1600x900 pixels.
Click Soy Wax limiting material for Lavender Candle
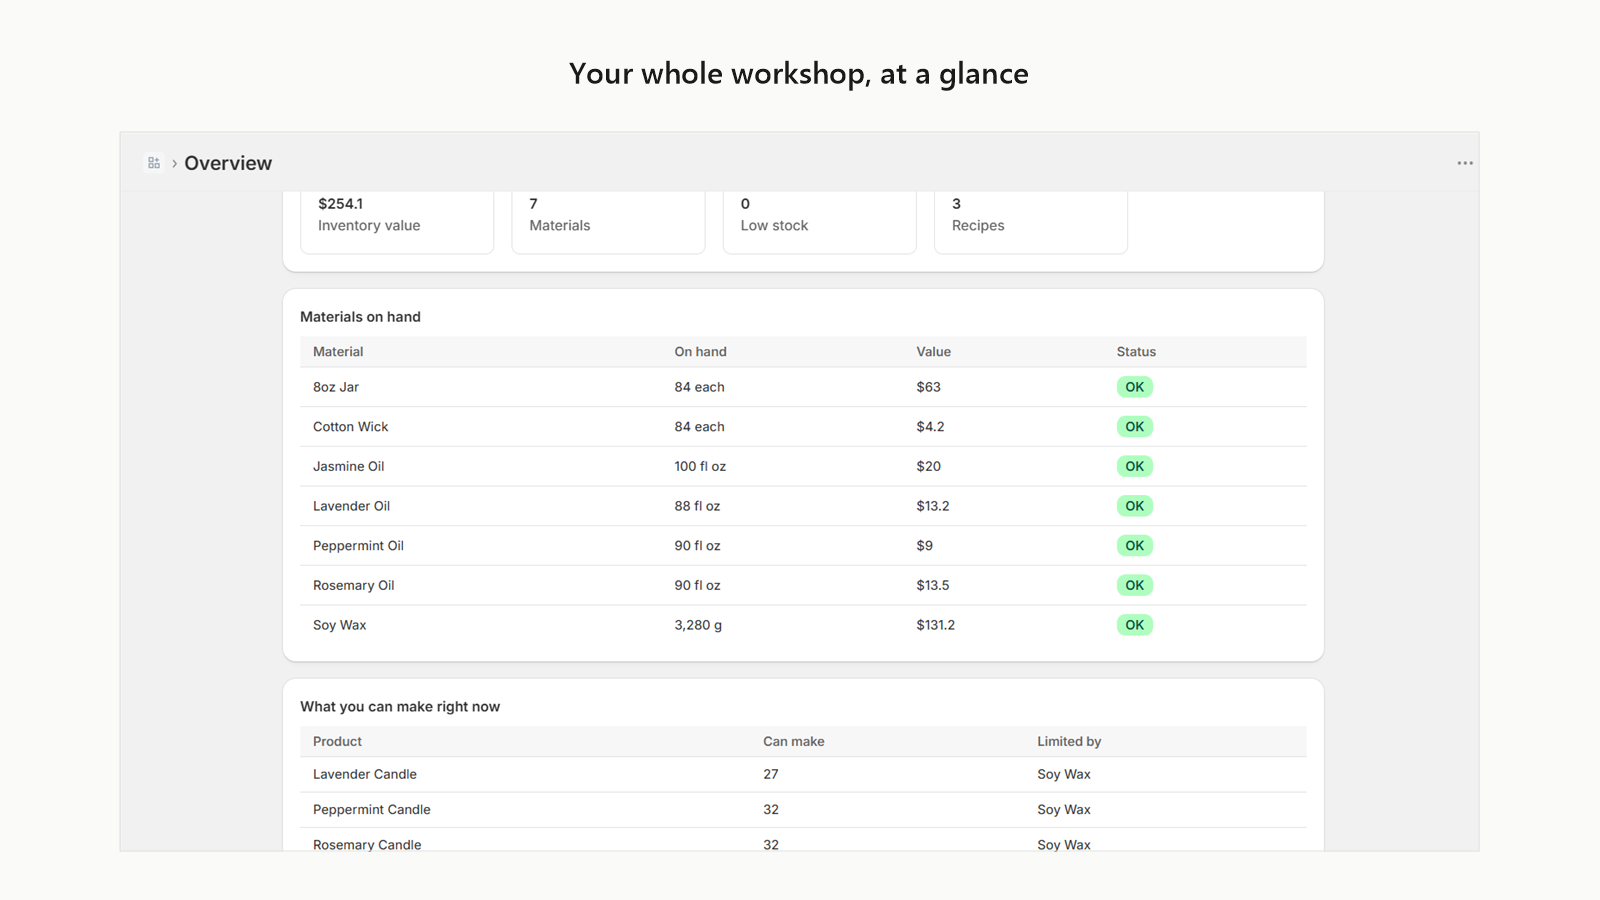pos(1064,774)
